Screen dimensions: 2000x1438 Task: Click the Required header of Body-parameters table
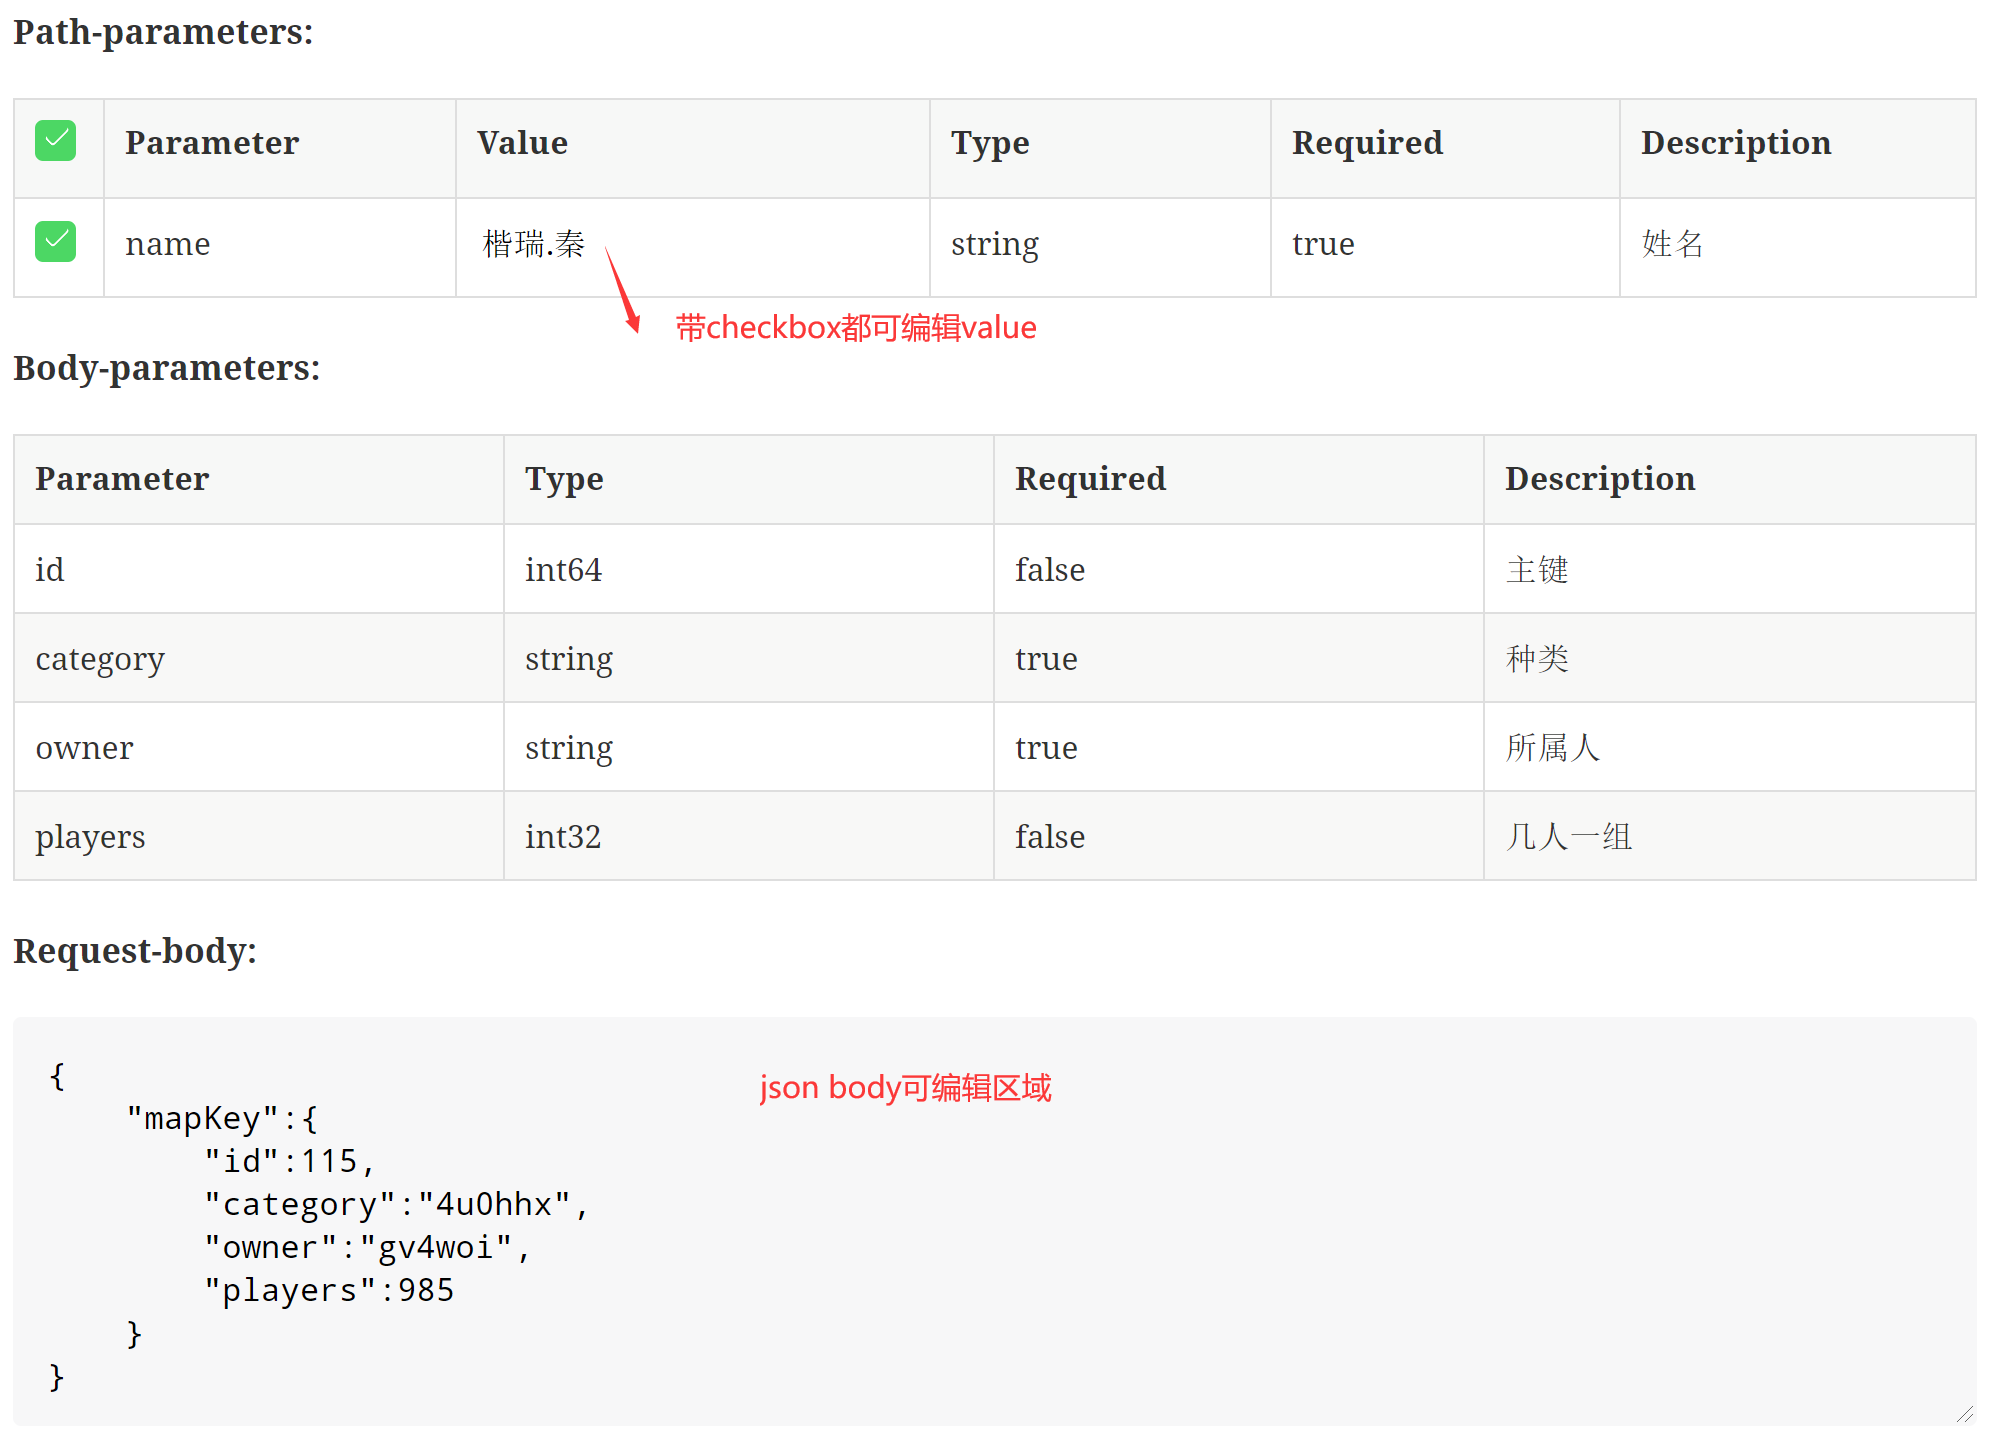tap(1090, 479)
